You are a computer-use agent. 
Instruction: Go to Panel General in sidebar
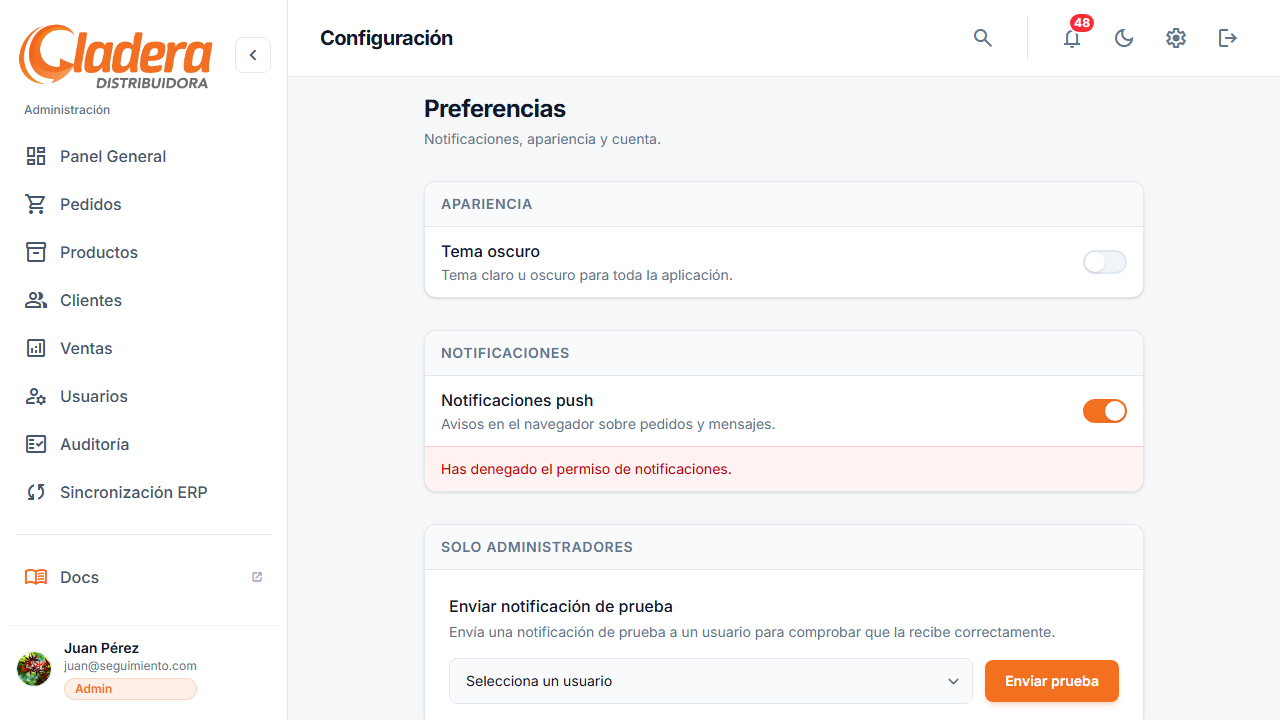point(113,156)
